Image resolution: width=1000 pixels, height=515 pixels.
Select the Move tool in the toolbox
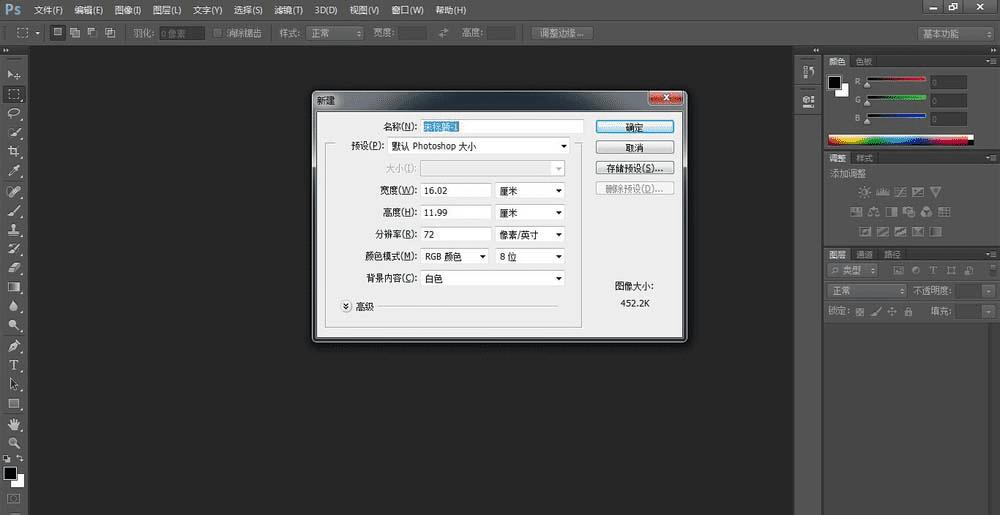point(14,75)
